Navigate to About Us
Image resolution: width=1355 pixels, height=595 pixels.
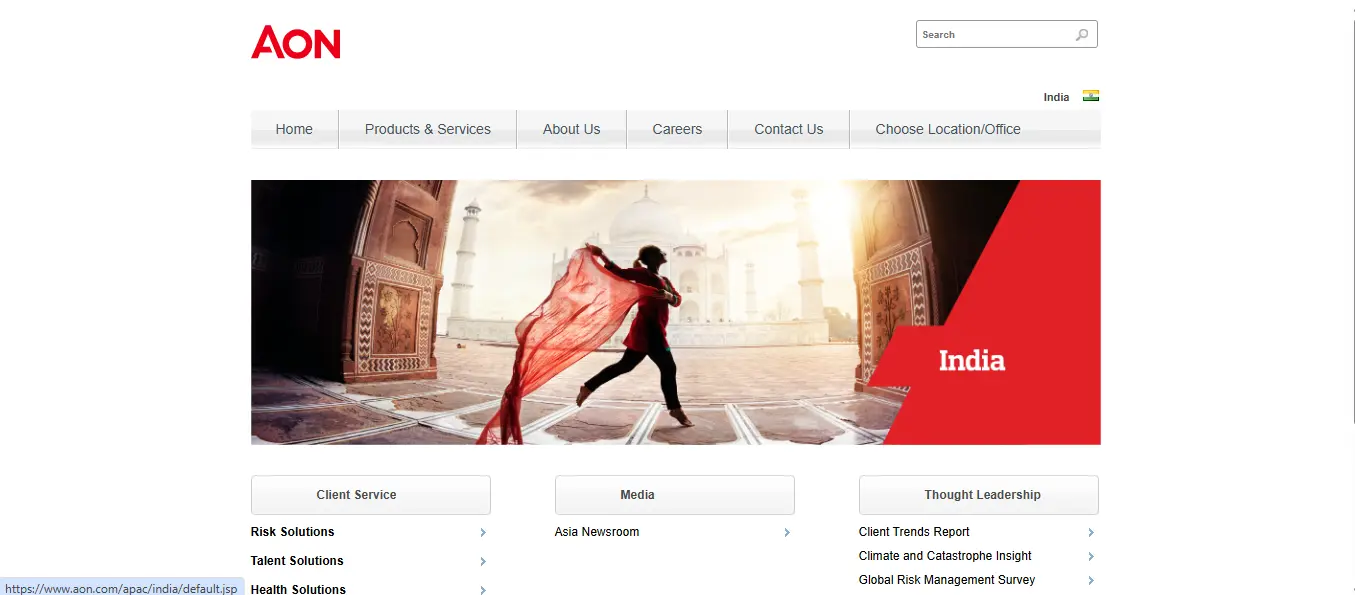(x=571, y=129)
